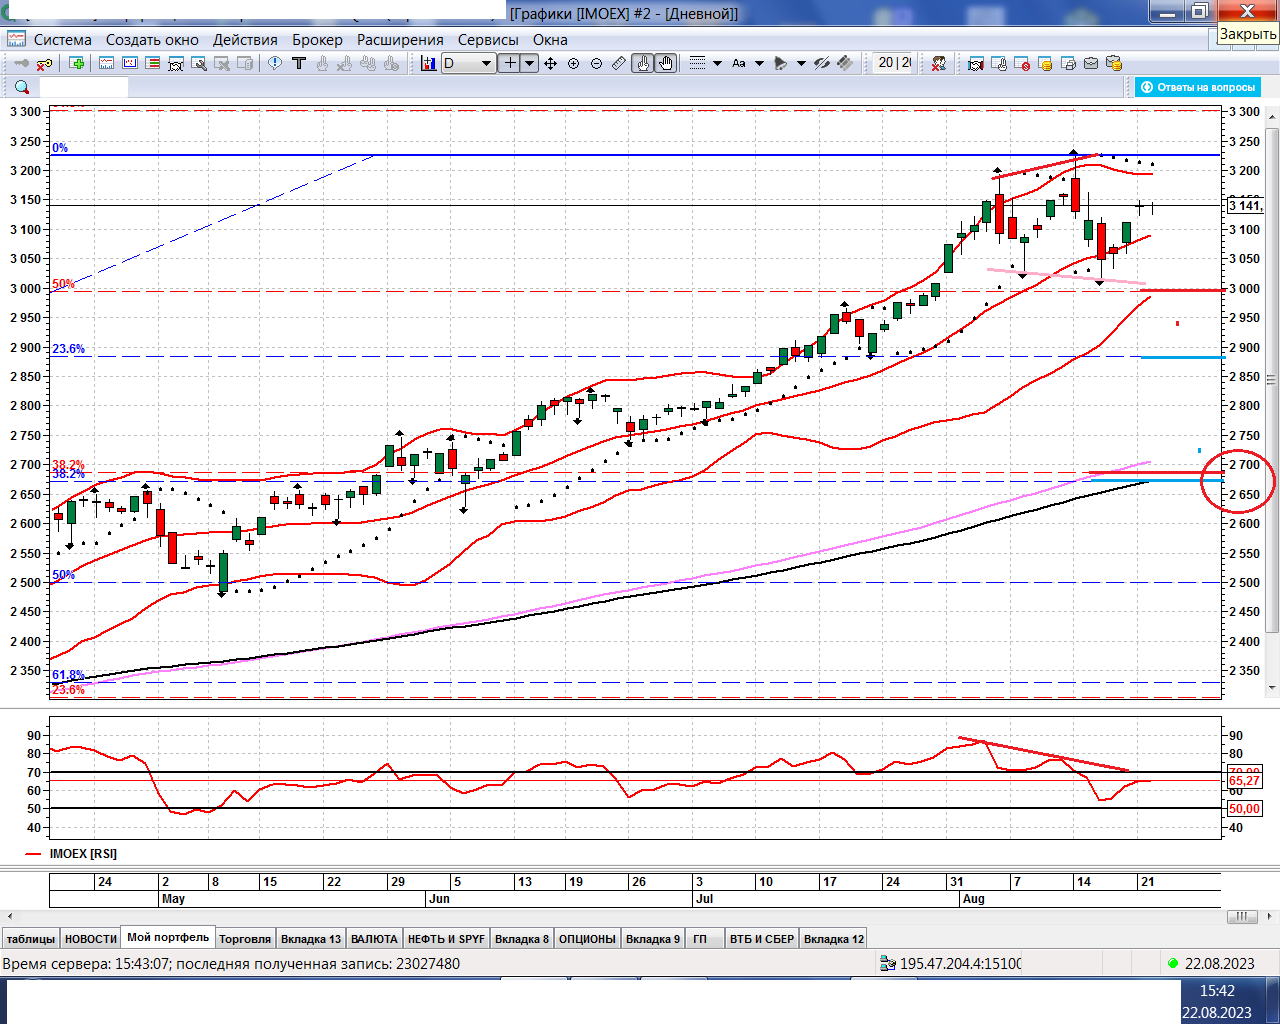Switch to the Торговля tab
Screen dimensions: 1280x1024
tap(245, 939)
